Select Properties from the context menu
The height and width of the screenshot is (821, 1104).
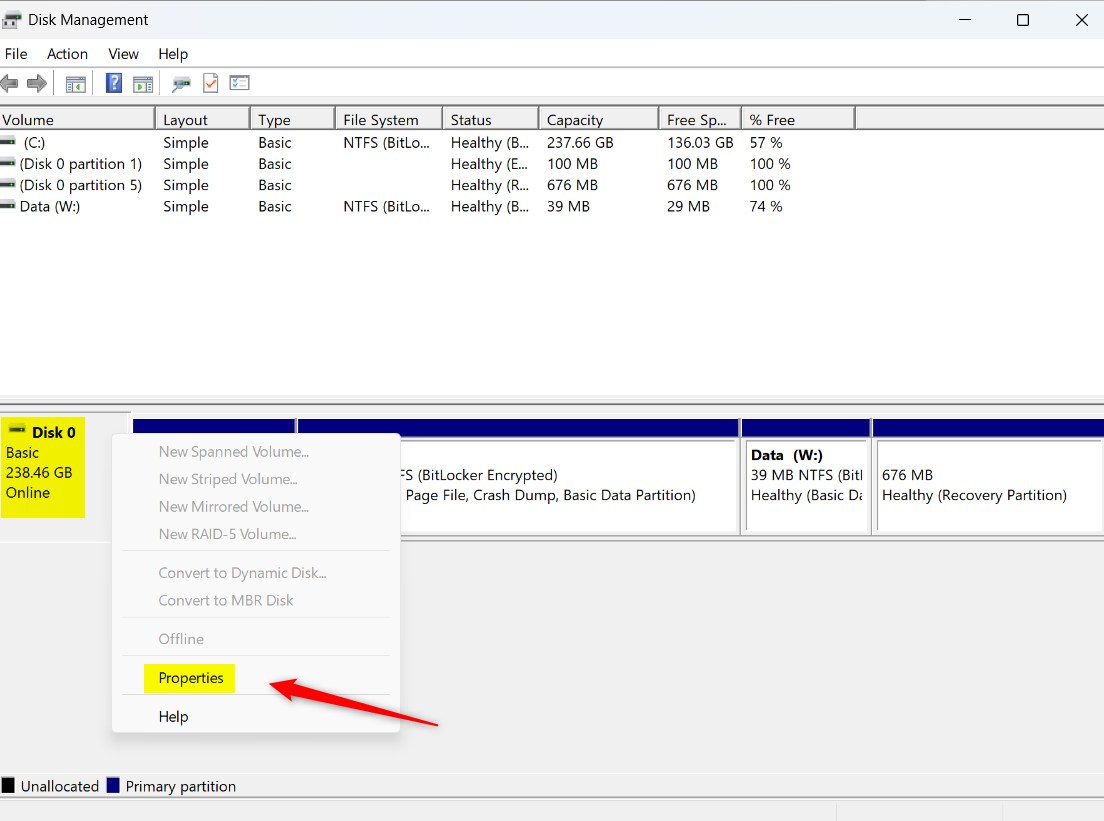tap(190, 678)
